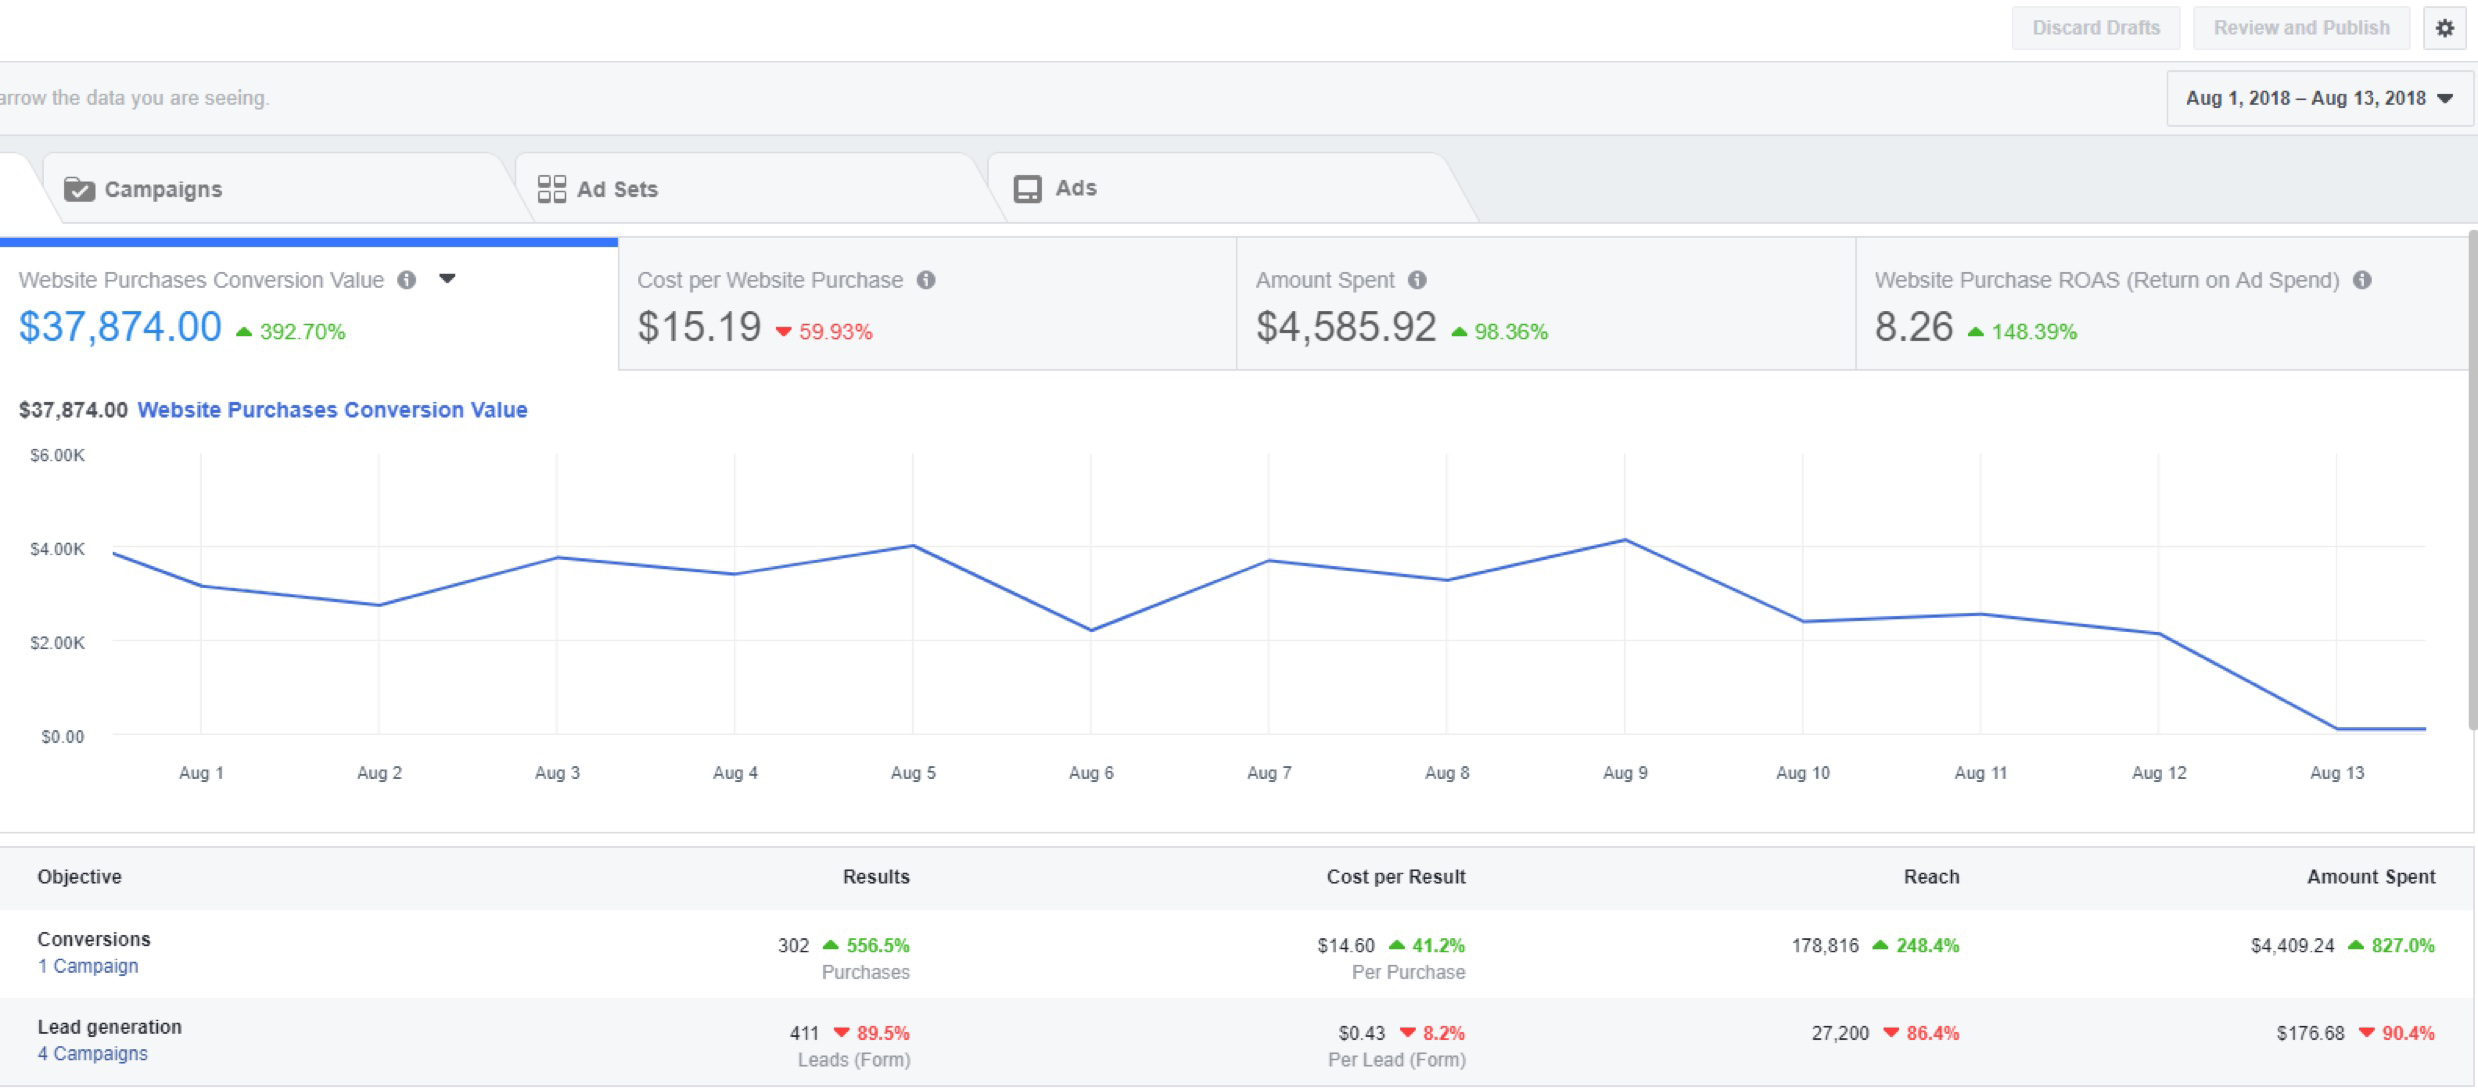Click the 302 purchases result value

793,945
